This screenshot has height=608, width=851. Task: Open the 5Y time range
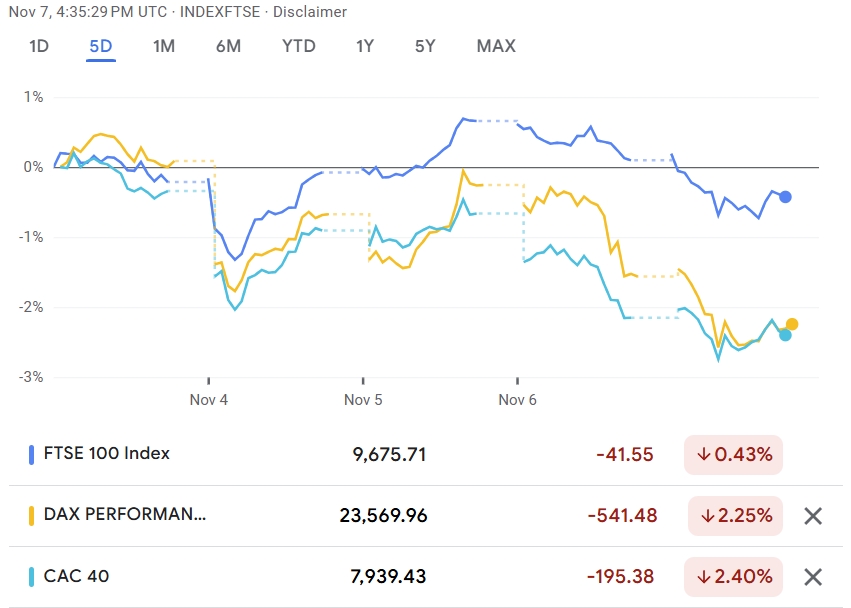426,46
